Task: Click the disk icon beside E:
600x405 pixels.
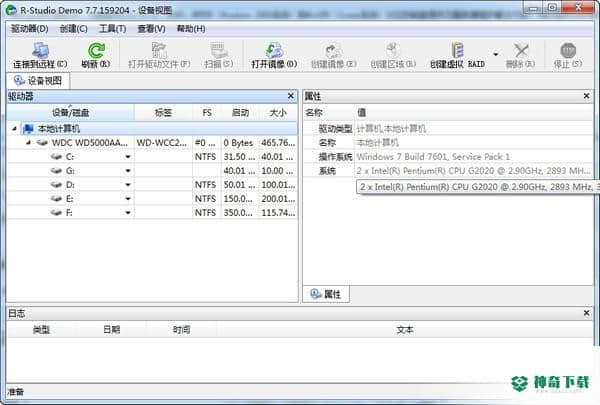Action: (56, 199)
